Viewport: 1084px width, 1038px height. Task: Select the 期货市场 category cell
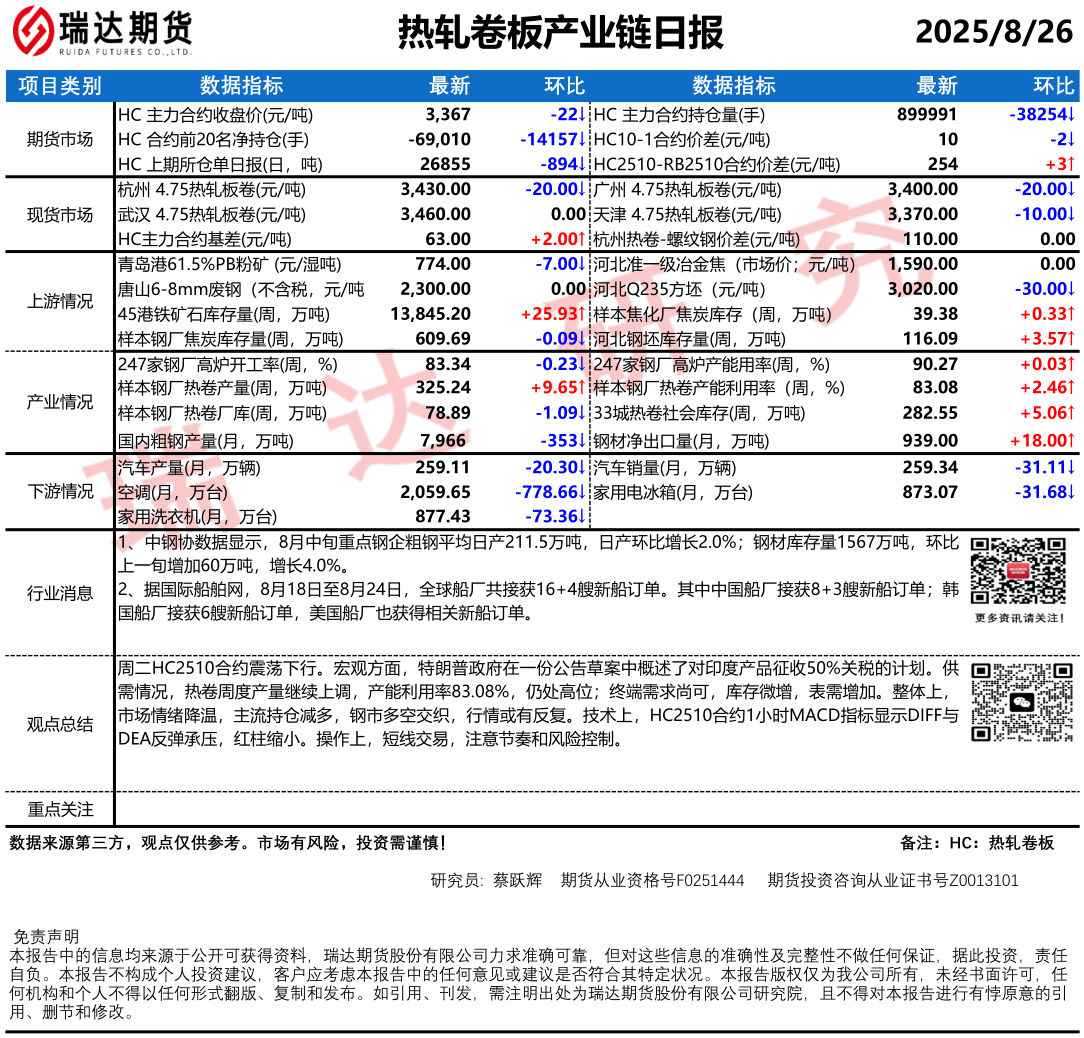click(59, 139)
